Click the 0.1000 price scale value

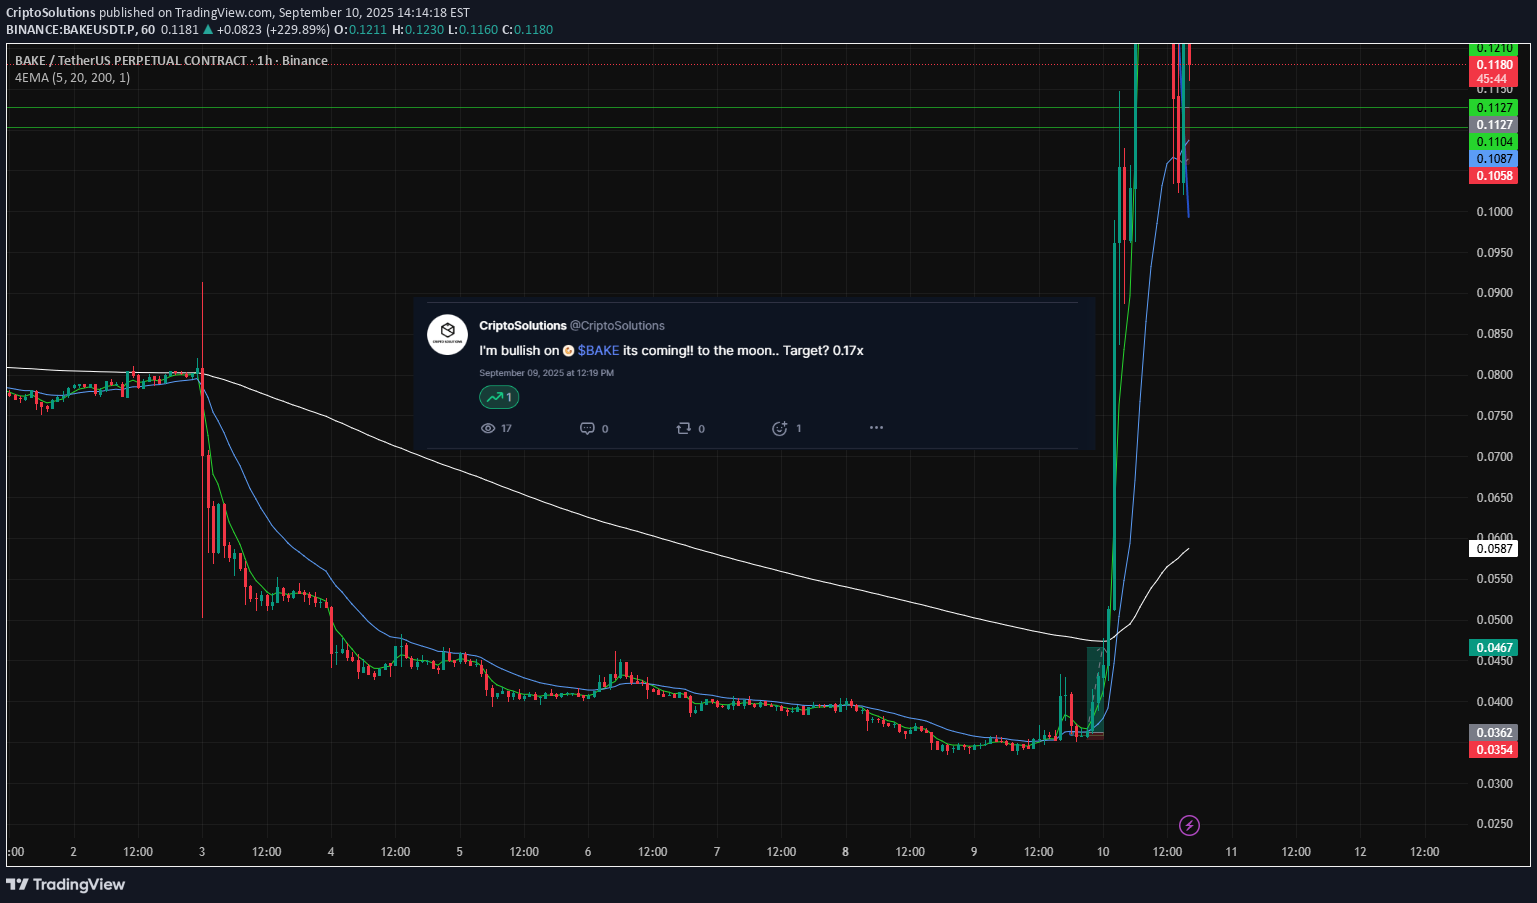pos(1494,211)
